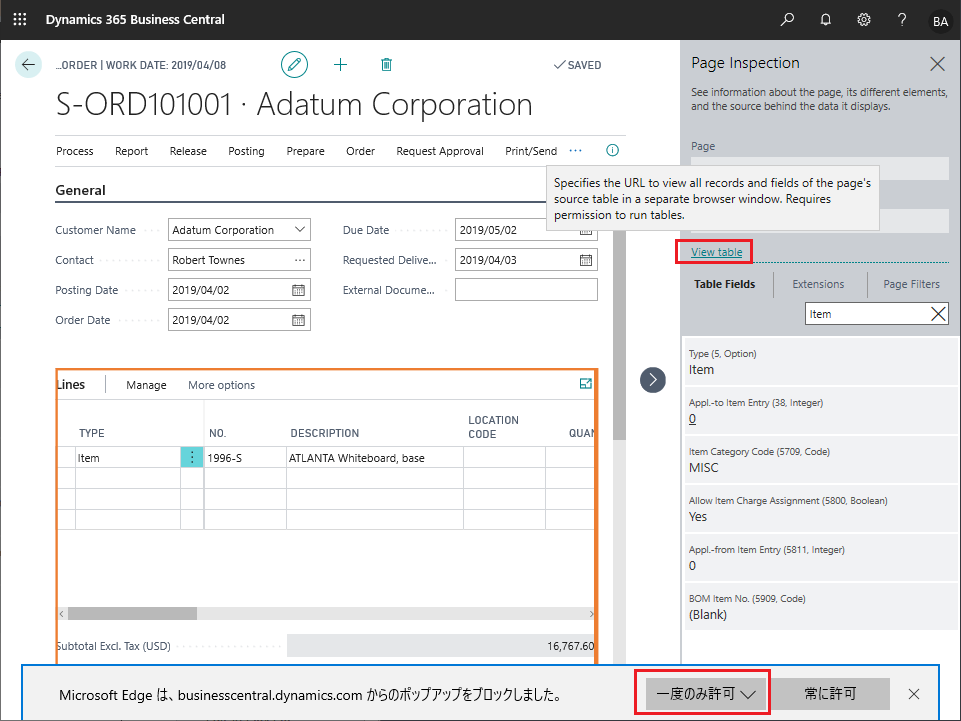Focus the External Document No. field
Image resolution: width=961 pixels, height=721 pixels.
pyautogui.click(x=526, y=290)
